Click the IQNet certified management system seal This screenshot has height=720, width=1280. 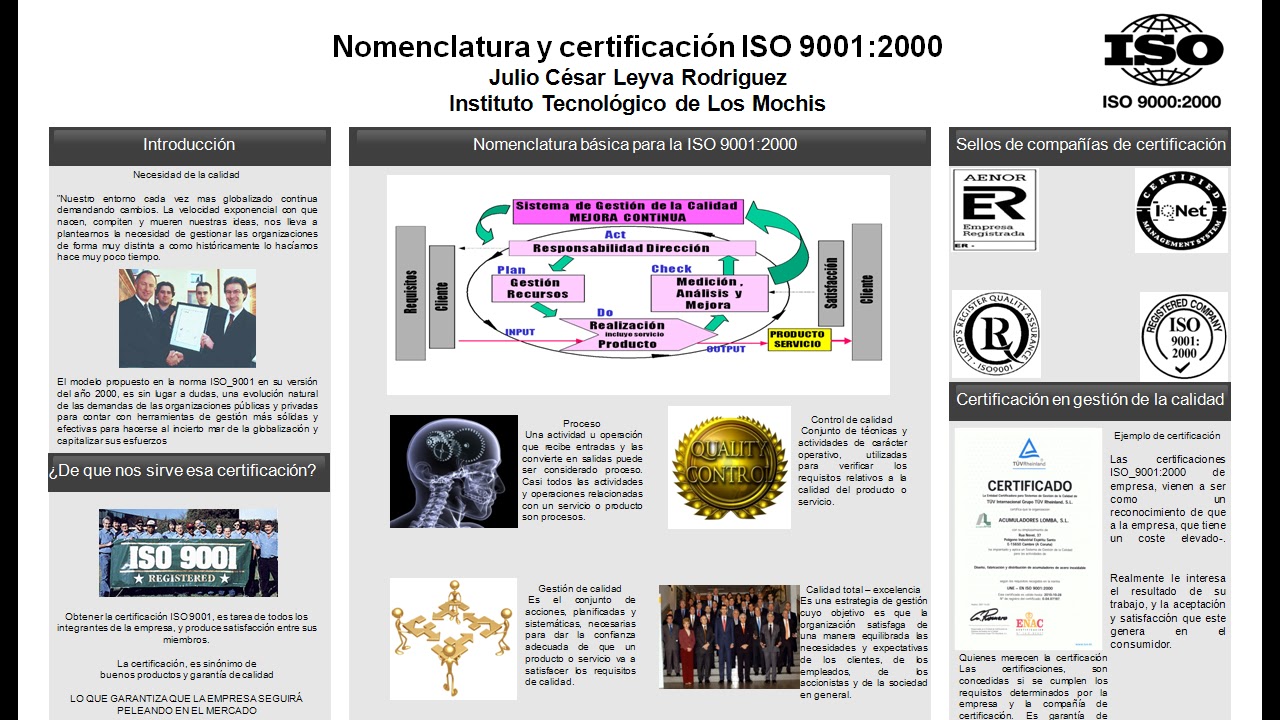point(1181,210)
